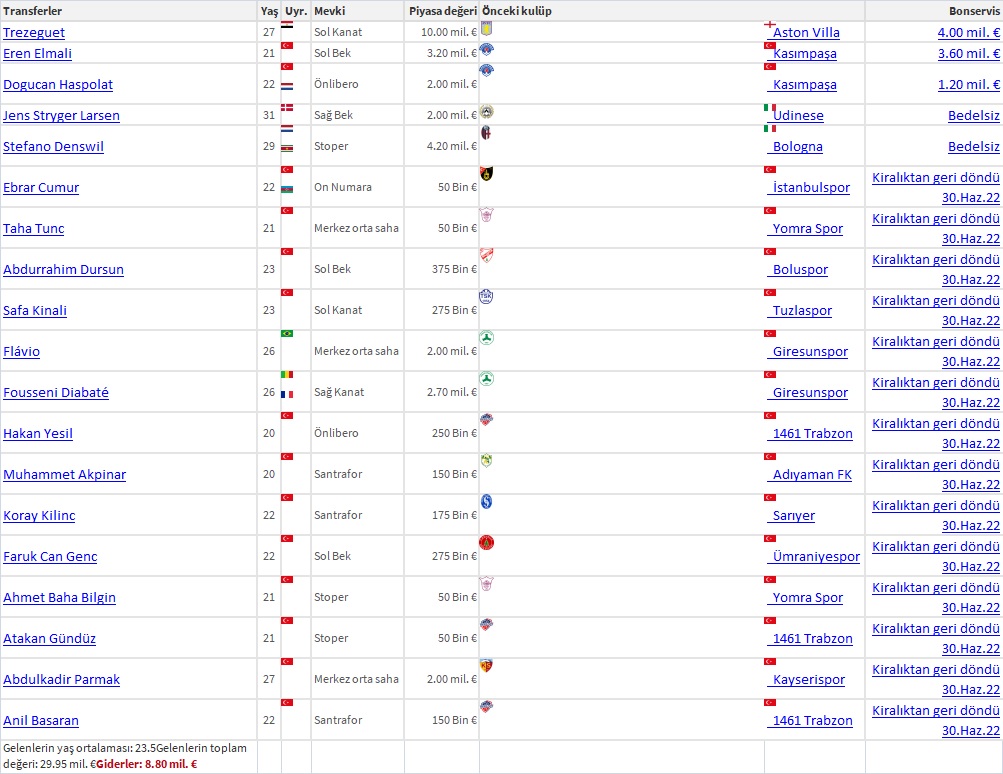Open Udinese club link
The height and width of the screenshot is (774, 1003).
coord(798,116)
